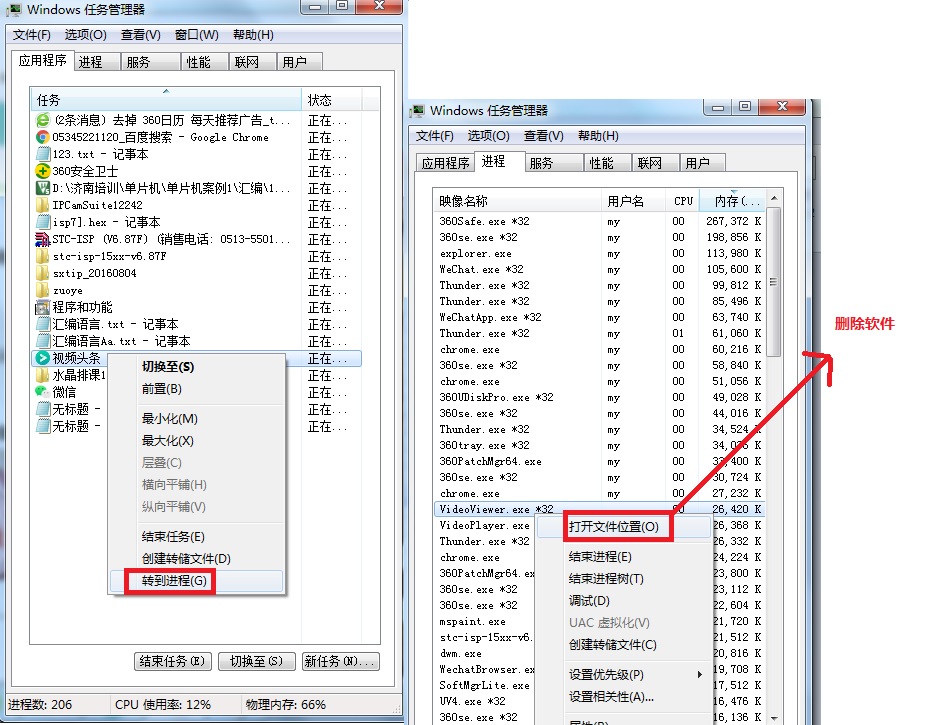Choose 设置相关性(A)... in the process menu
This screenshot has height=725, width=947.
coord(624,697)
